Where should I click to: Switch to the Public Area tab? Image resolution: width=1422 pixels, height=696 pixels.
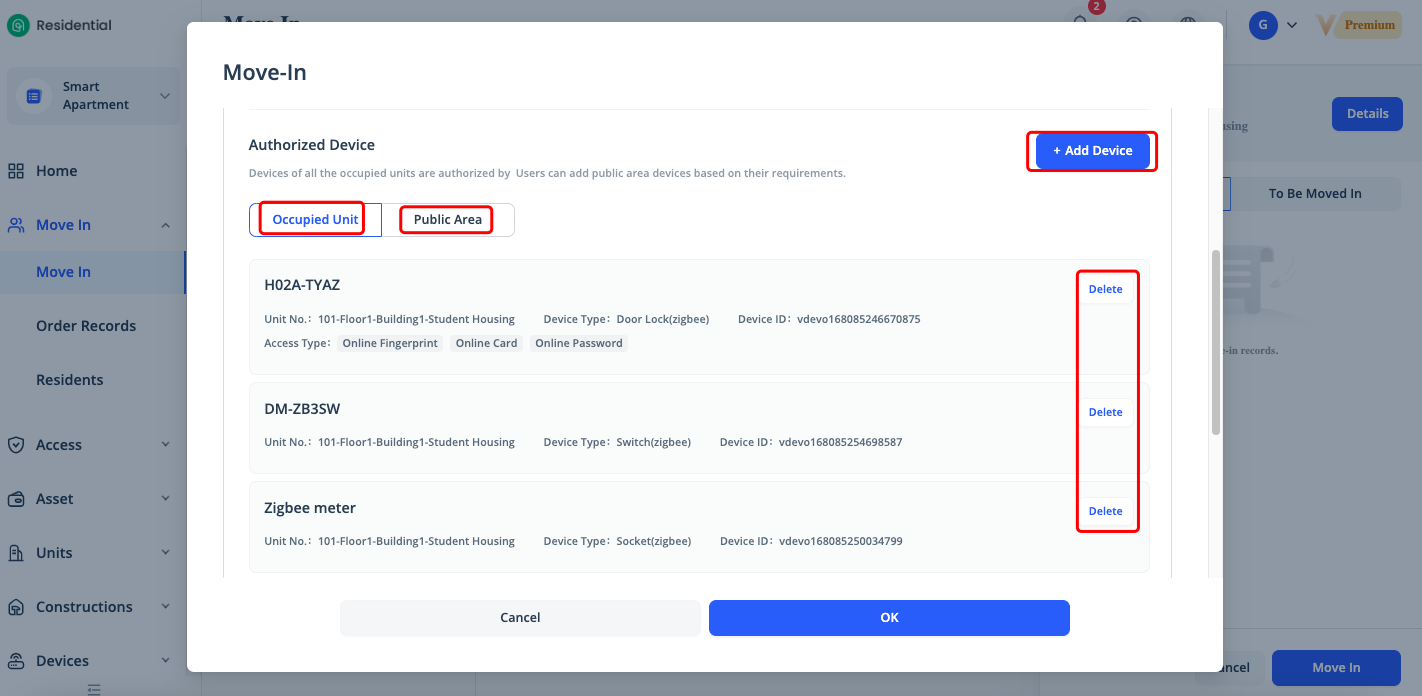(x=447, y=220)
